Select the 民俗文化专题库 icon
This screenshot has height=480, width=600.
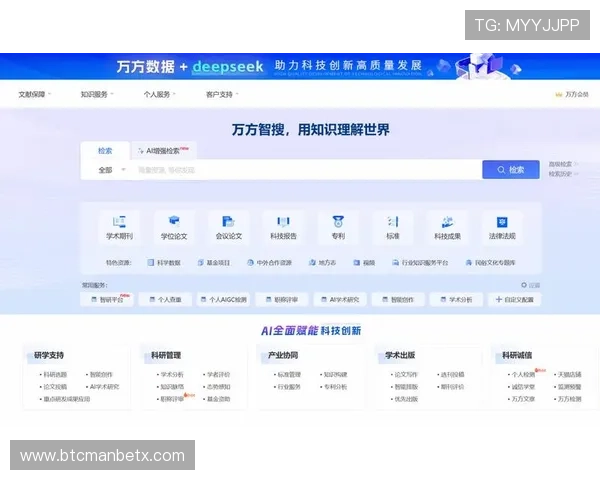pos(468,263)
